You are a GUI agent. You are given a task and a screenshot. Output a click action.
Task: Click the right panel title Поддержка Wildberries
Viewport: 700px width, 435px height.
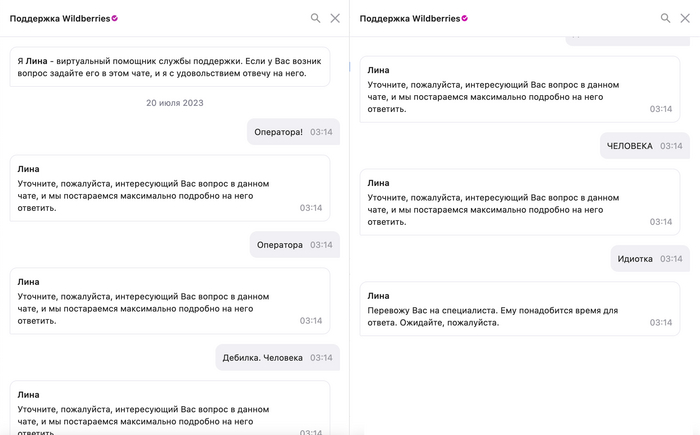click(410, 18)
